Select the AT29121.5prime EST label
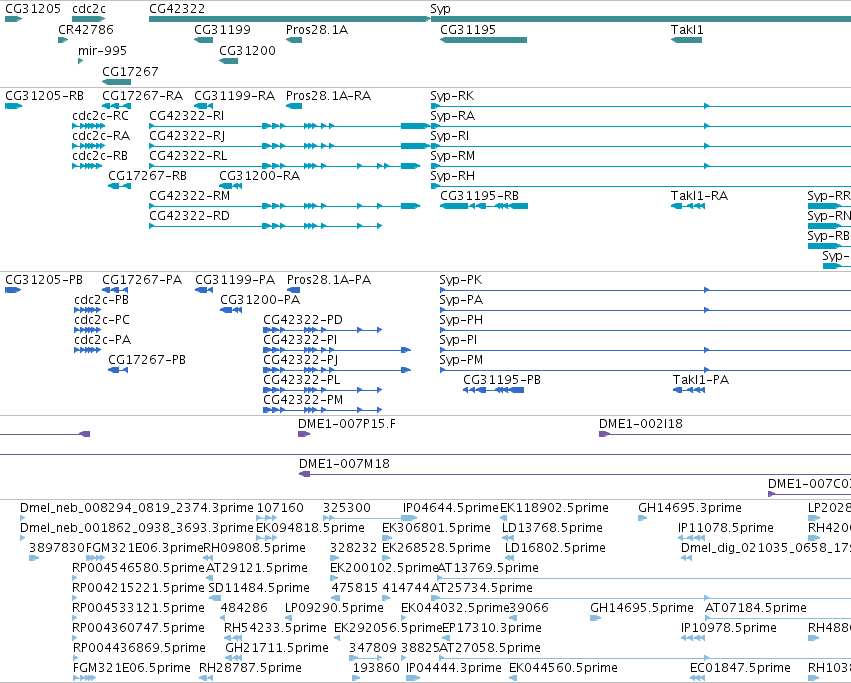 pos(257,568)
